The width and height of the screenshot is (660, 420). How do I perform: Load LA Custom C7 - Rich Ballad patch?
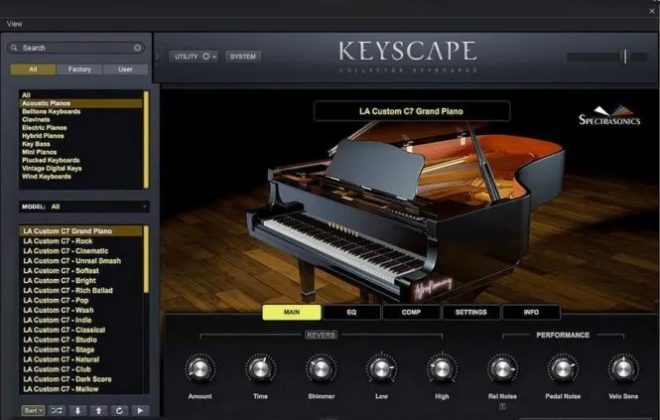pyautogui.click(x=81, y=290)
